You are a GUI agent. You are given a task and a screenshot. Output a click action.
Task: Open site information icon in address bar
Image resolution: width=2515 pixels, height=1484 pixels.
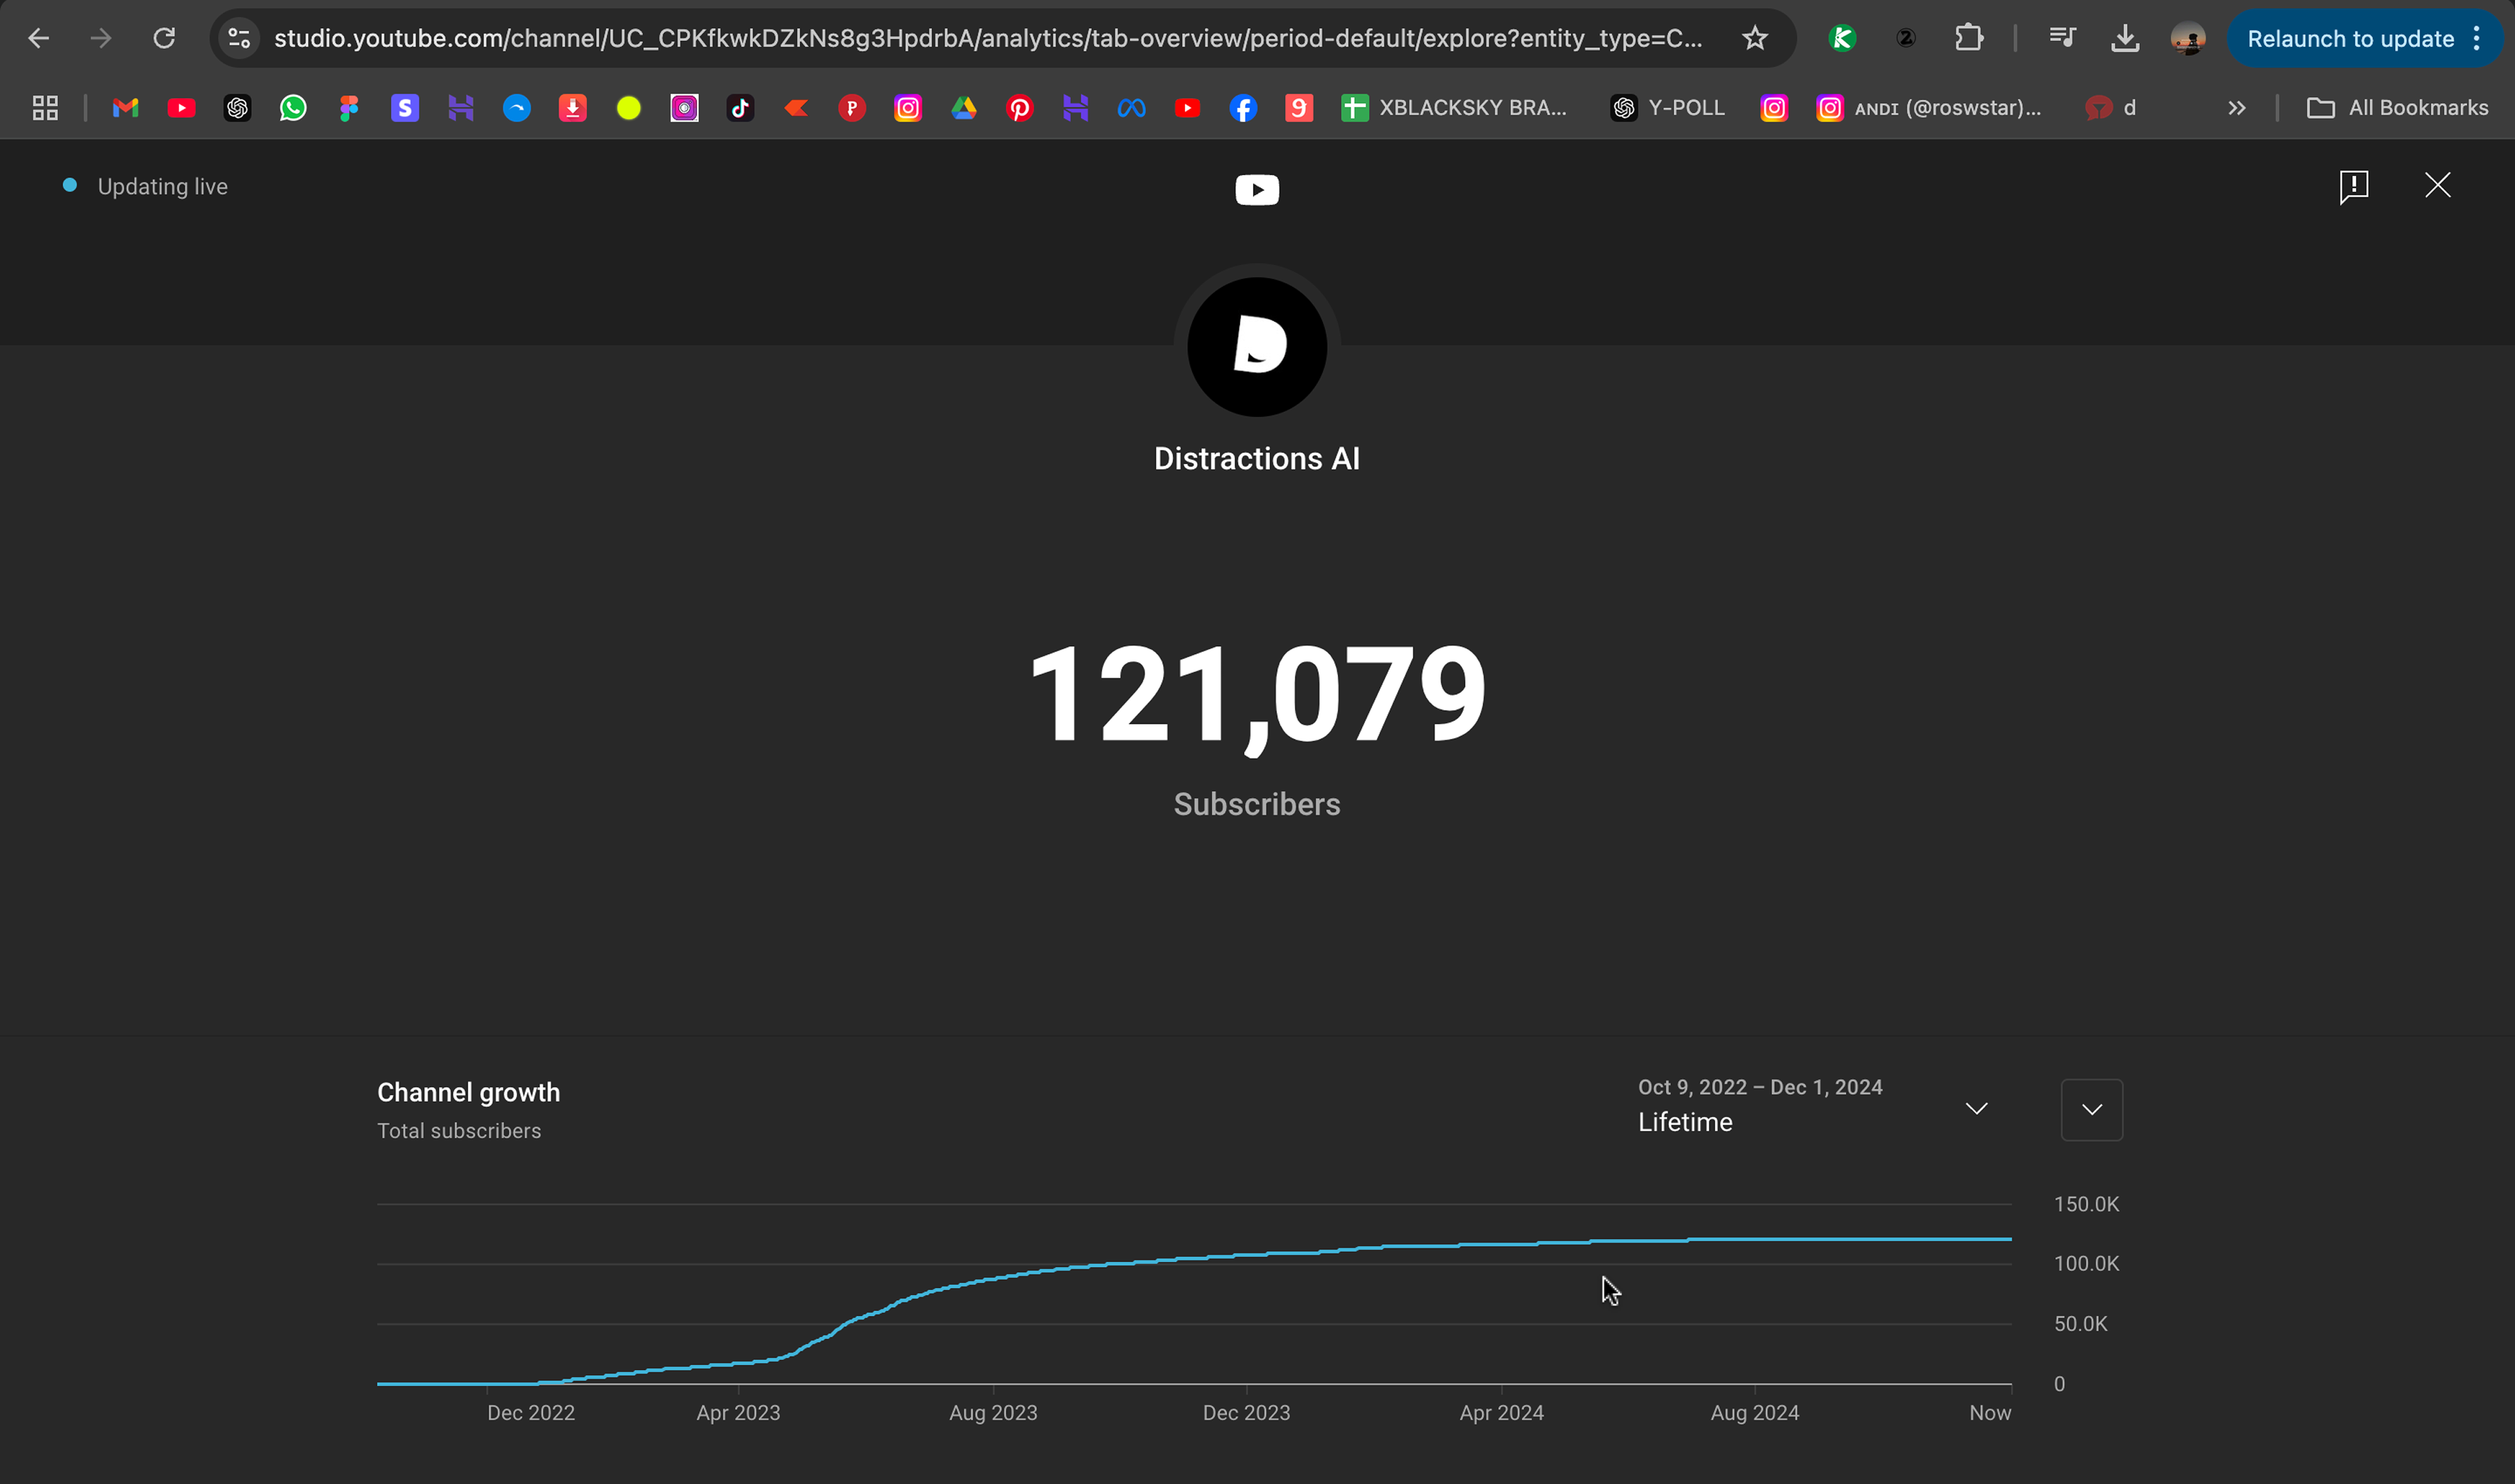[x=239, y=38]
